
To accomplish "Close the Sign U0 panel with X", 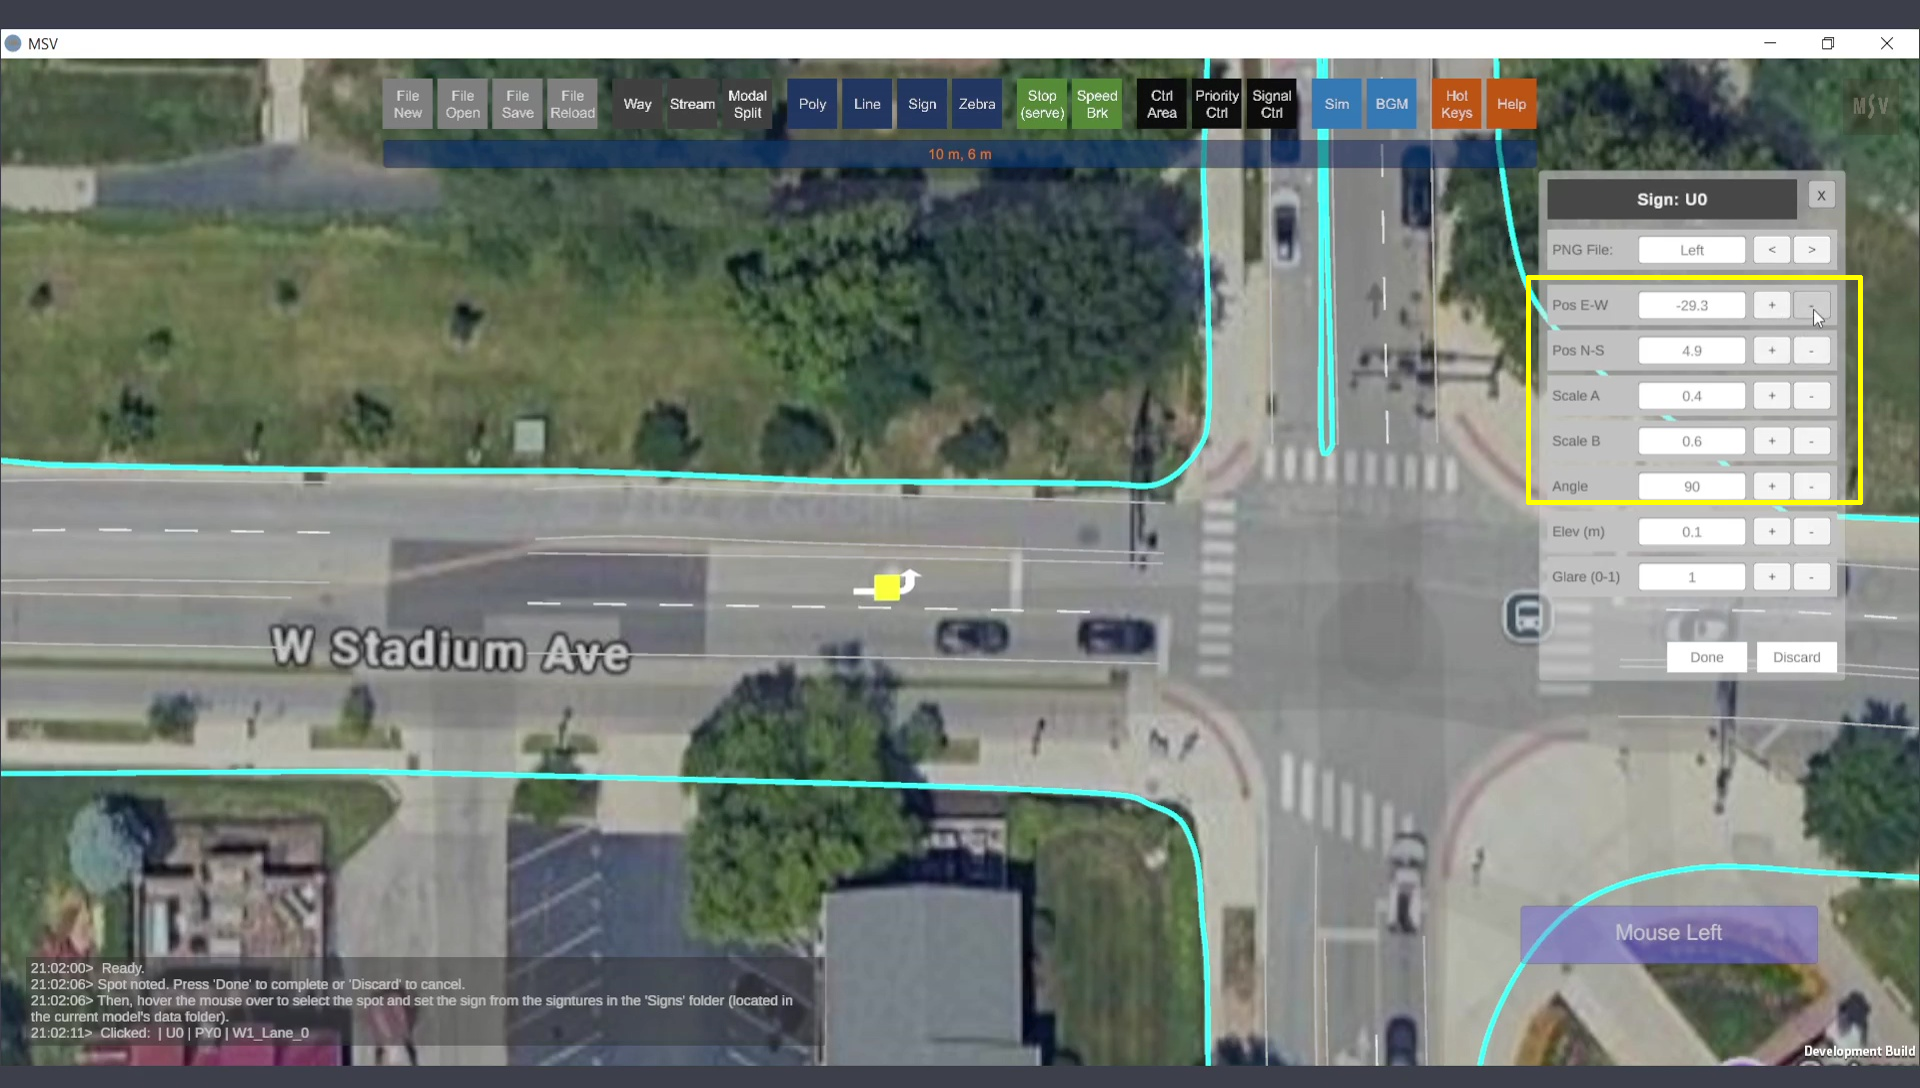I will click(1821, 196).
